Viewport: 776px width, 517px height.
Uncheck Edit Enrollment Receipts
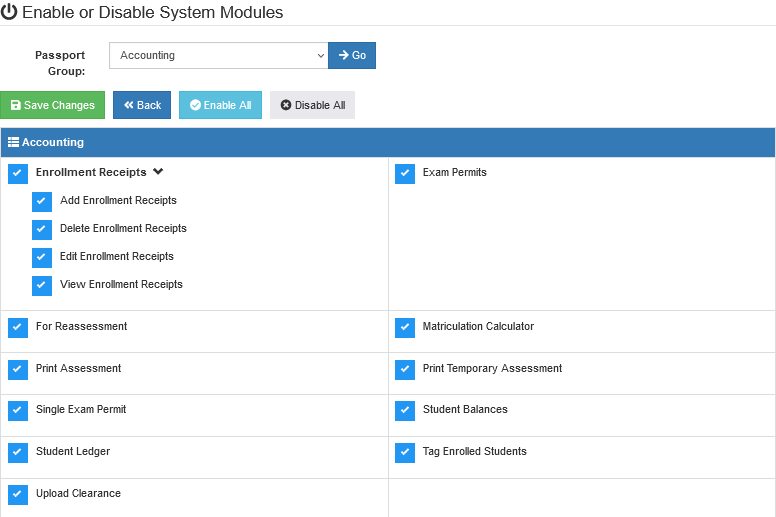42,258
